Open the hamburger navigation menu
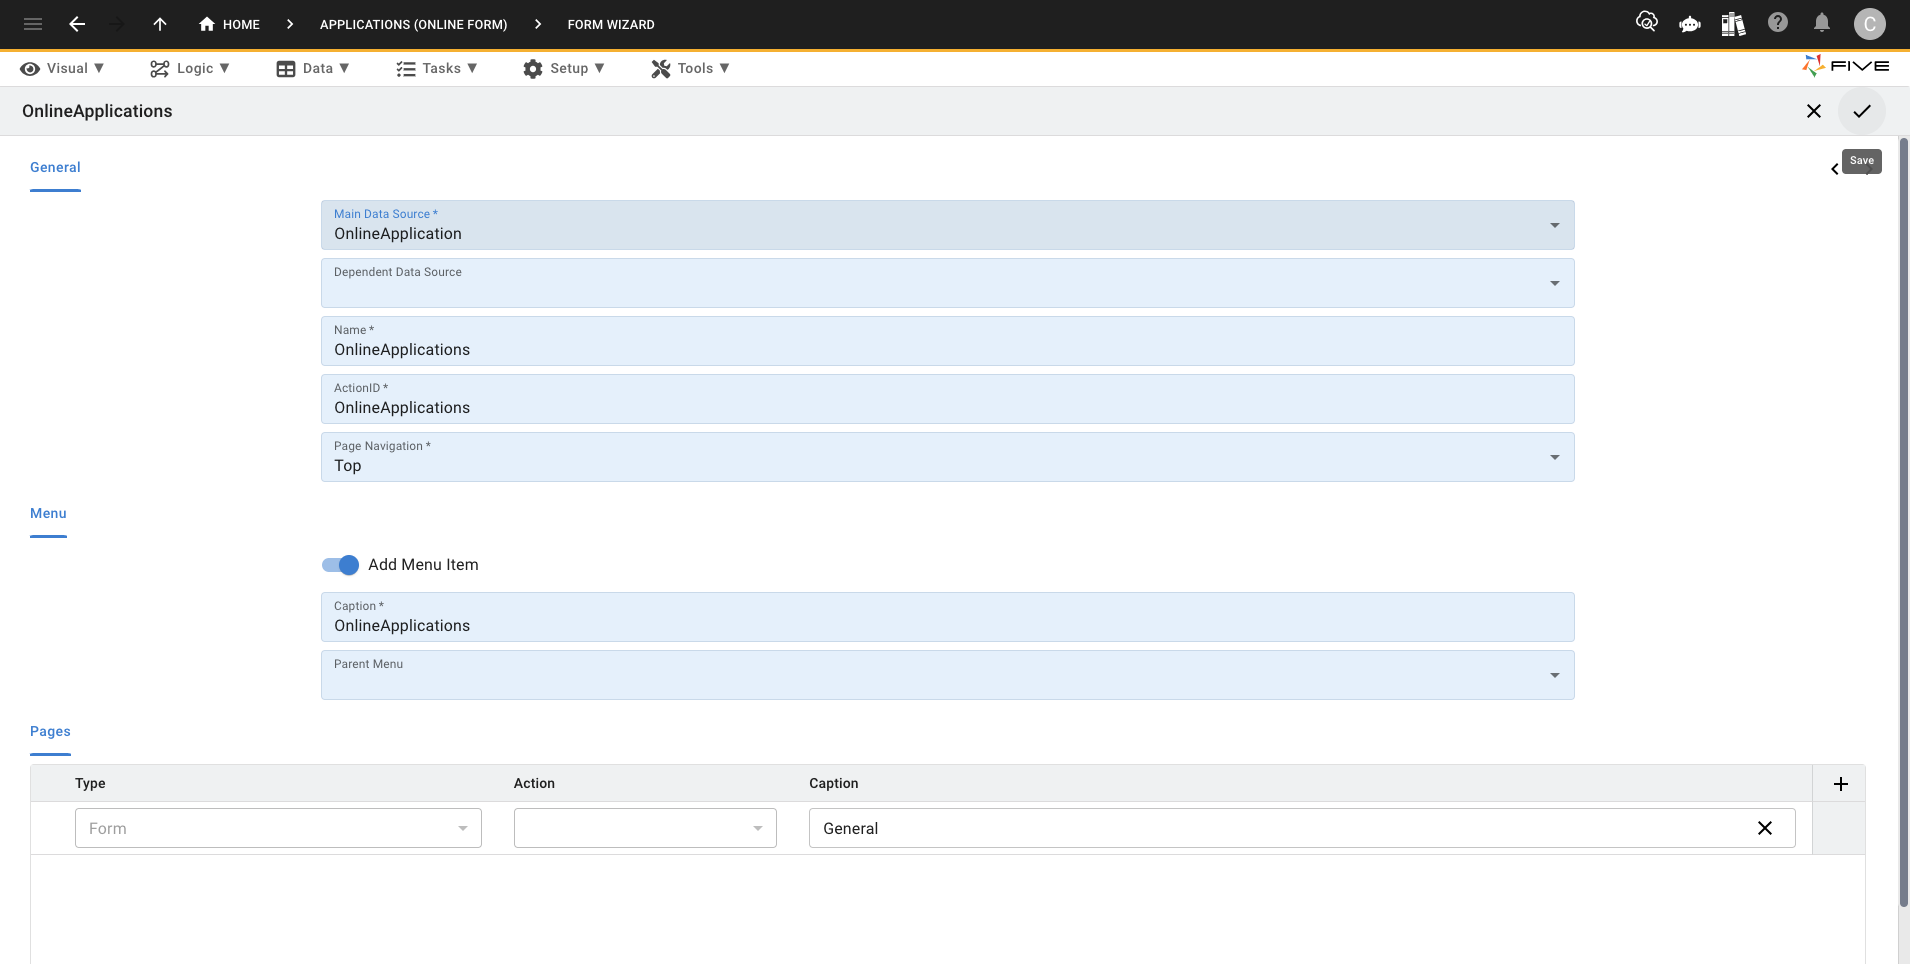 click(33, 24)
